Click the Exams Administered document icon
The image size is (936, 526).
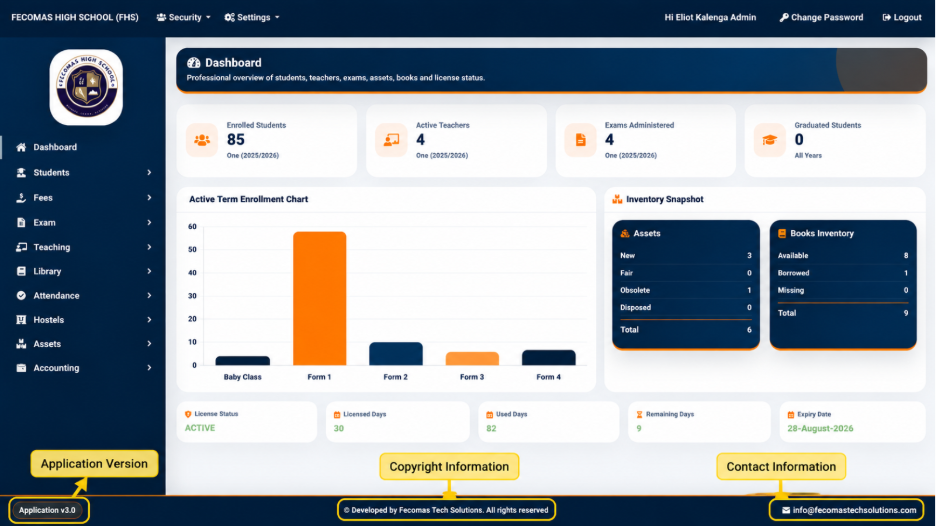[x=580, y=140]
